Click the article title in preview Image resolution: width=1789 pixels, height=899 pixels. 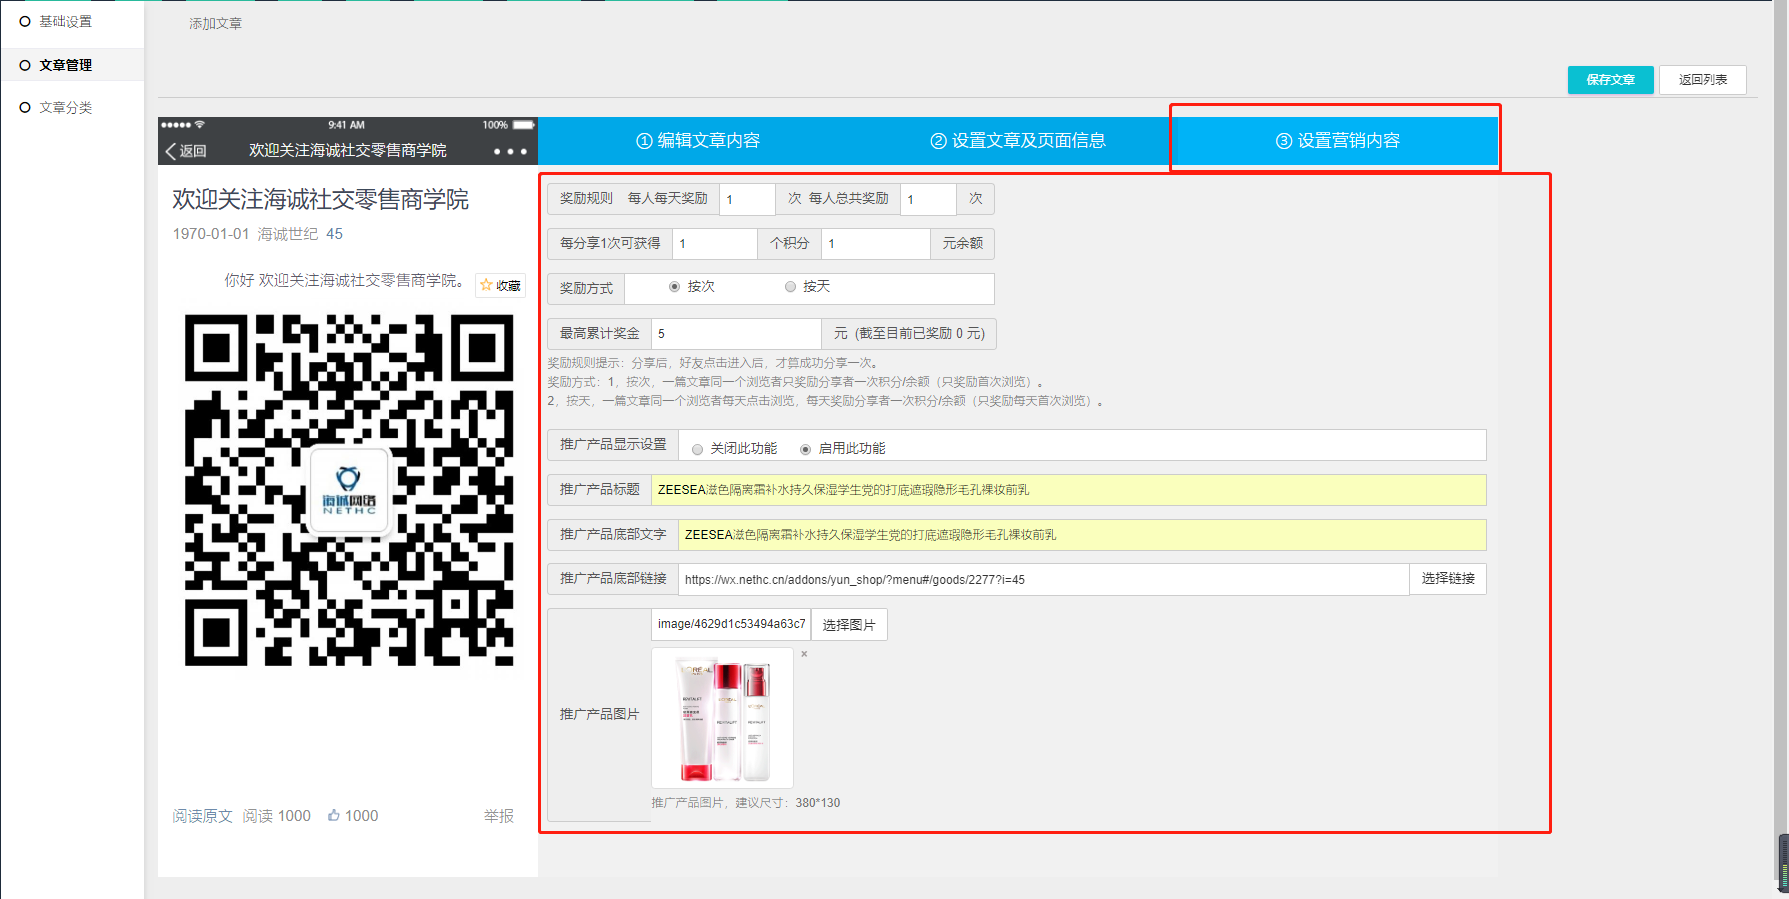click(320, 200)
